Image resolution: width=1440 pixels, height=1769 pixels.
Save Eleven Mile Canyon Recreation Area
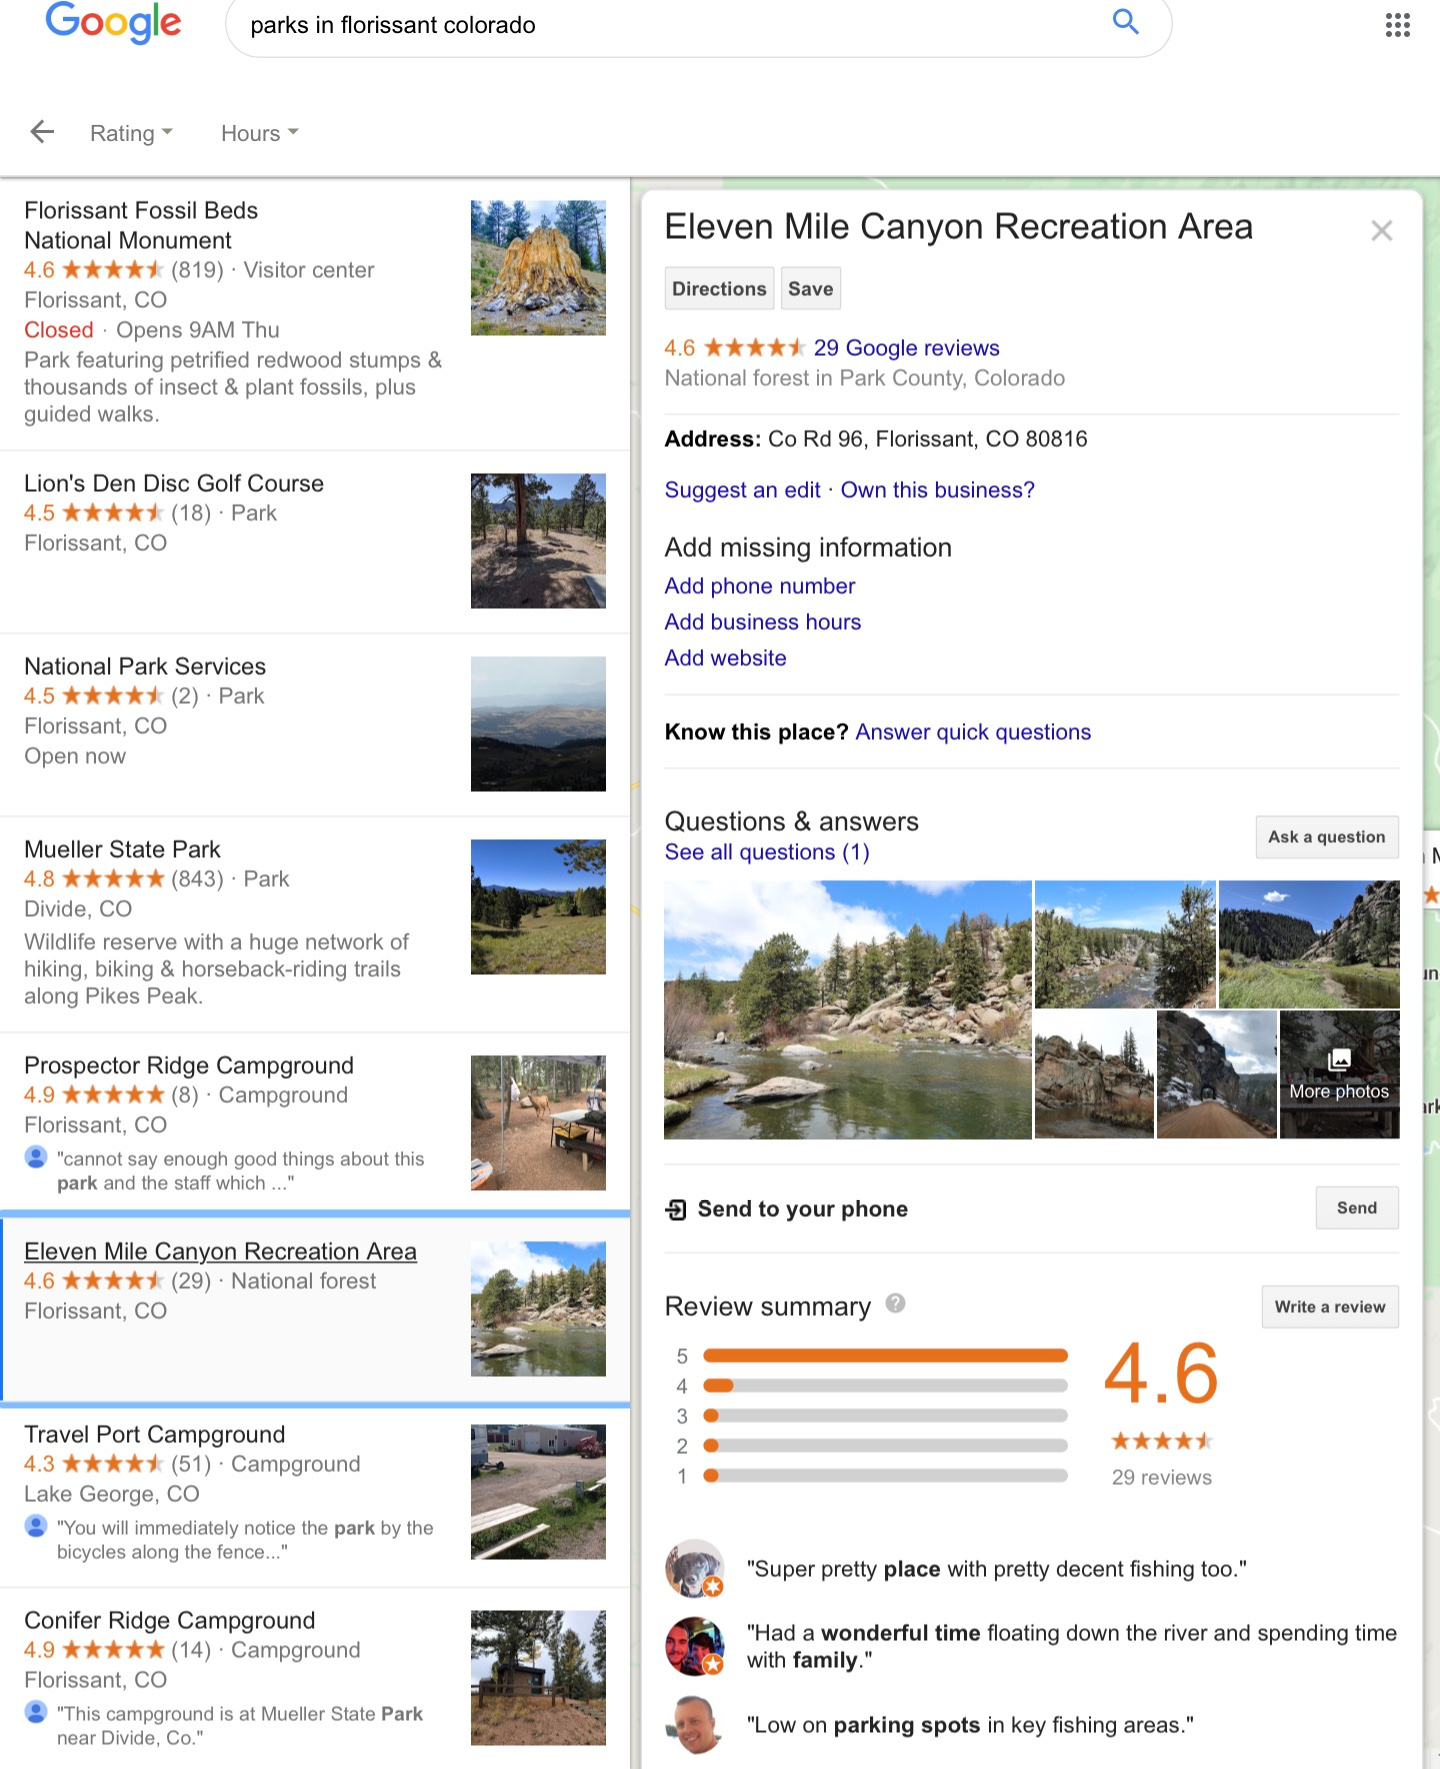coord(810,289)
